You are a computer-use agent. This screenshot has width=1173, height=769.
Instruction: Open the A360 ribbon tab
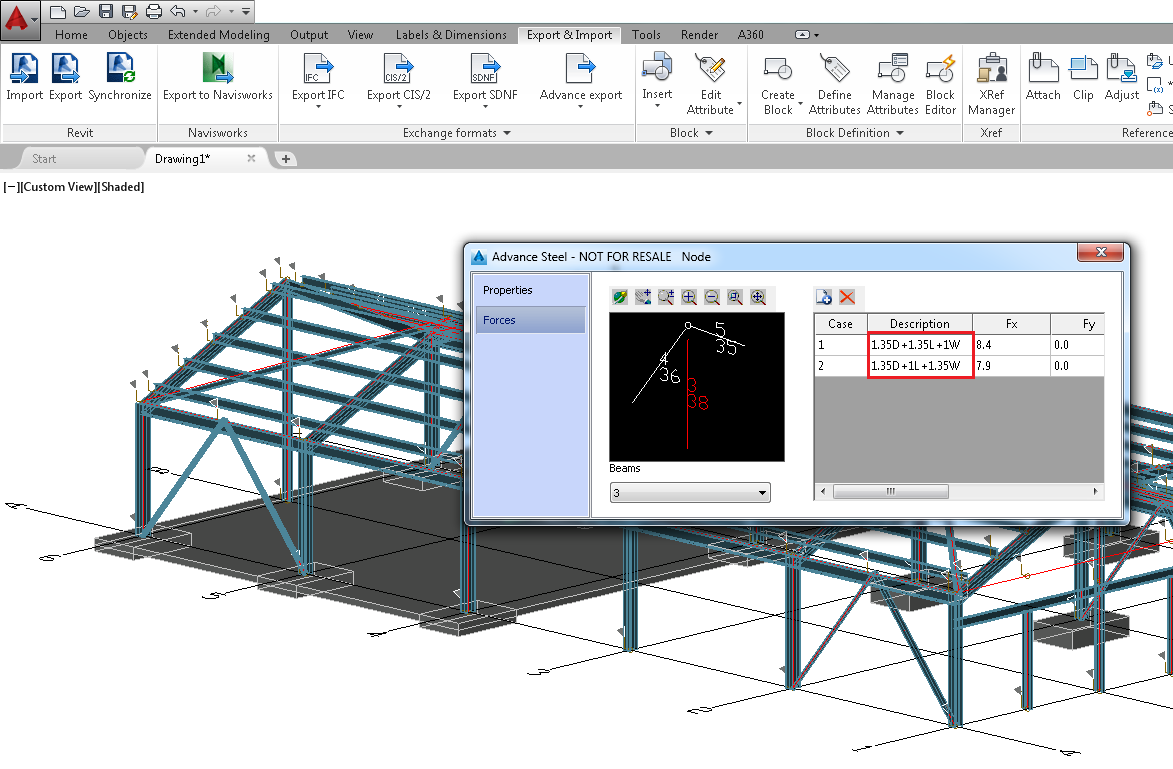point(750,34)
